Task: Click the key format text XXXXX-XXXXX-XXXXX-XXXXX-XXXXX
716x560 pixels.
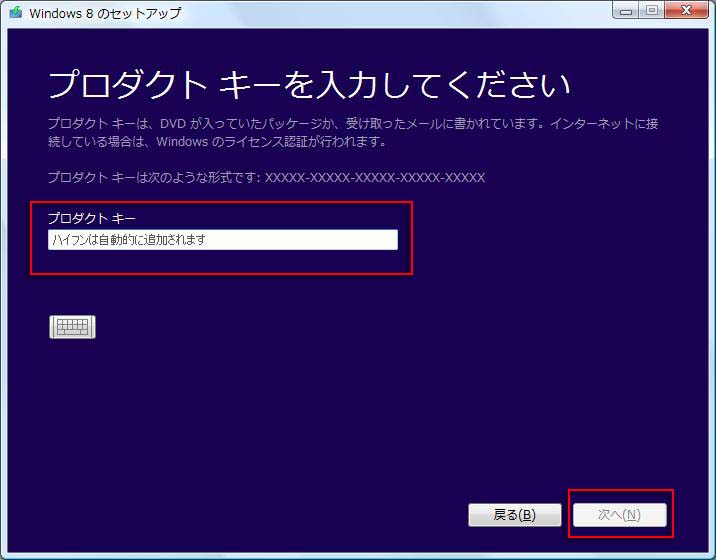Action: coord(375,177)
